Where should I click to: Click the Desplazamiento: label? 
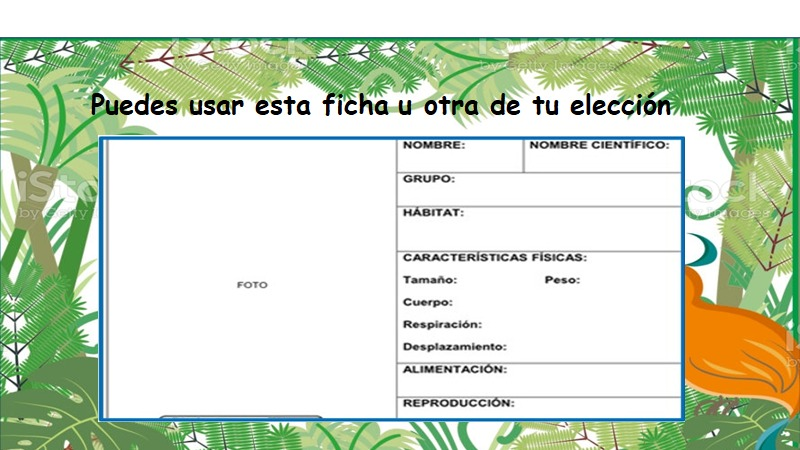[x=455, y=347]
